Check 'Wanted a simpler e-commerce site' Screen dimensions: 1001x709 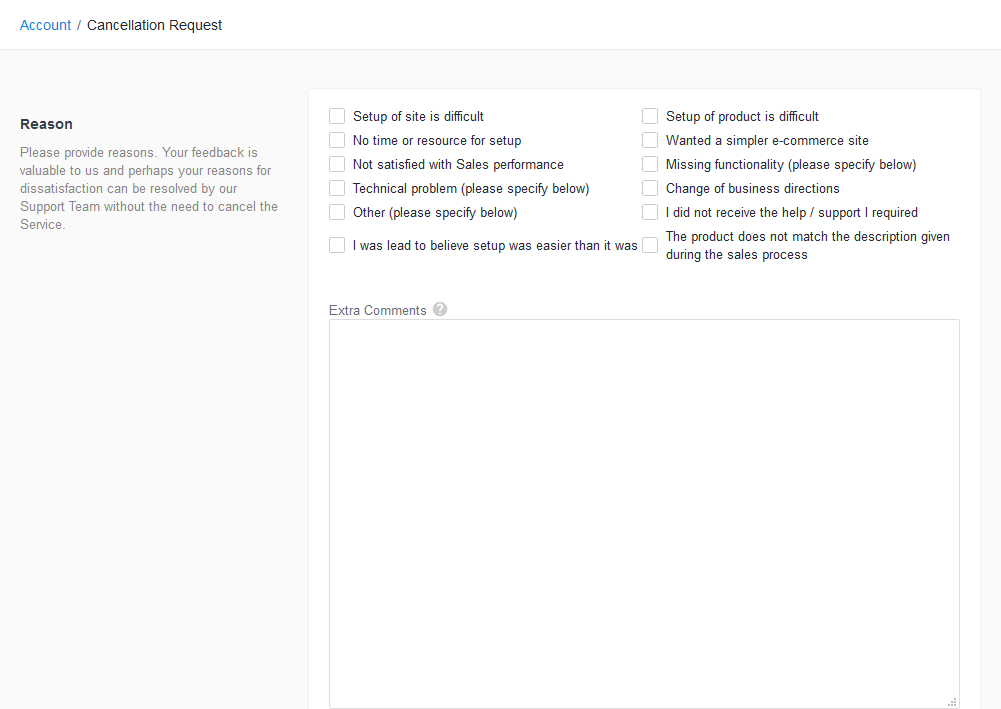click(x=650, y=140)
